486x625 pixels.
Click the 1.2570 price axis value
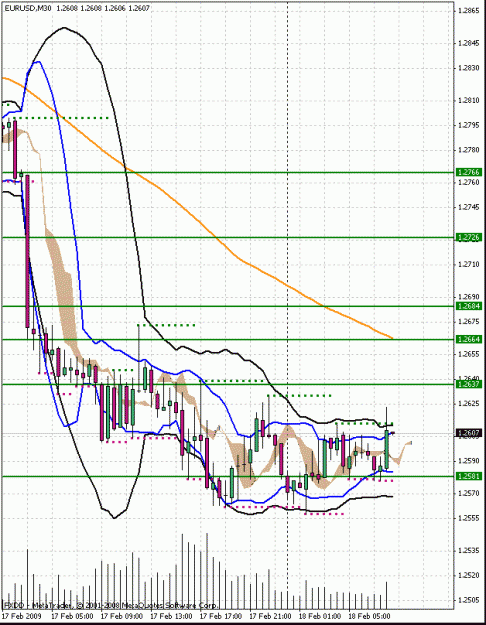(x=469, y=493)
